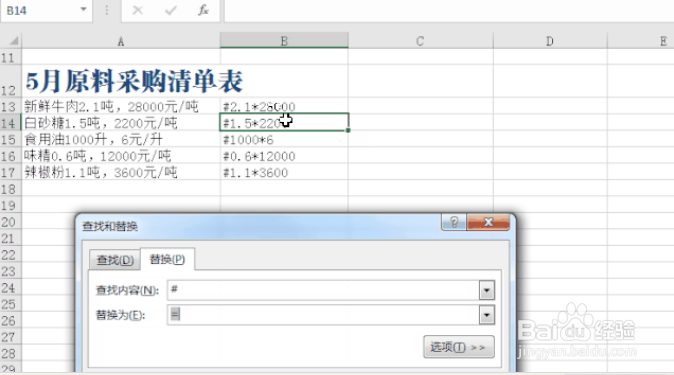Select column B header
Viewport: 674px width, 375px height.
tap(284, 41)
